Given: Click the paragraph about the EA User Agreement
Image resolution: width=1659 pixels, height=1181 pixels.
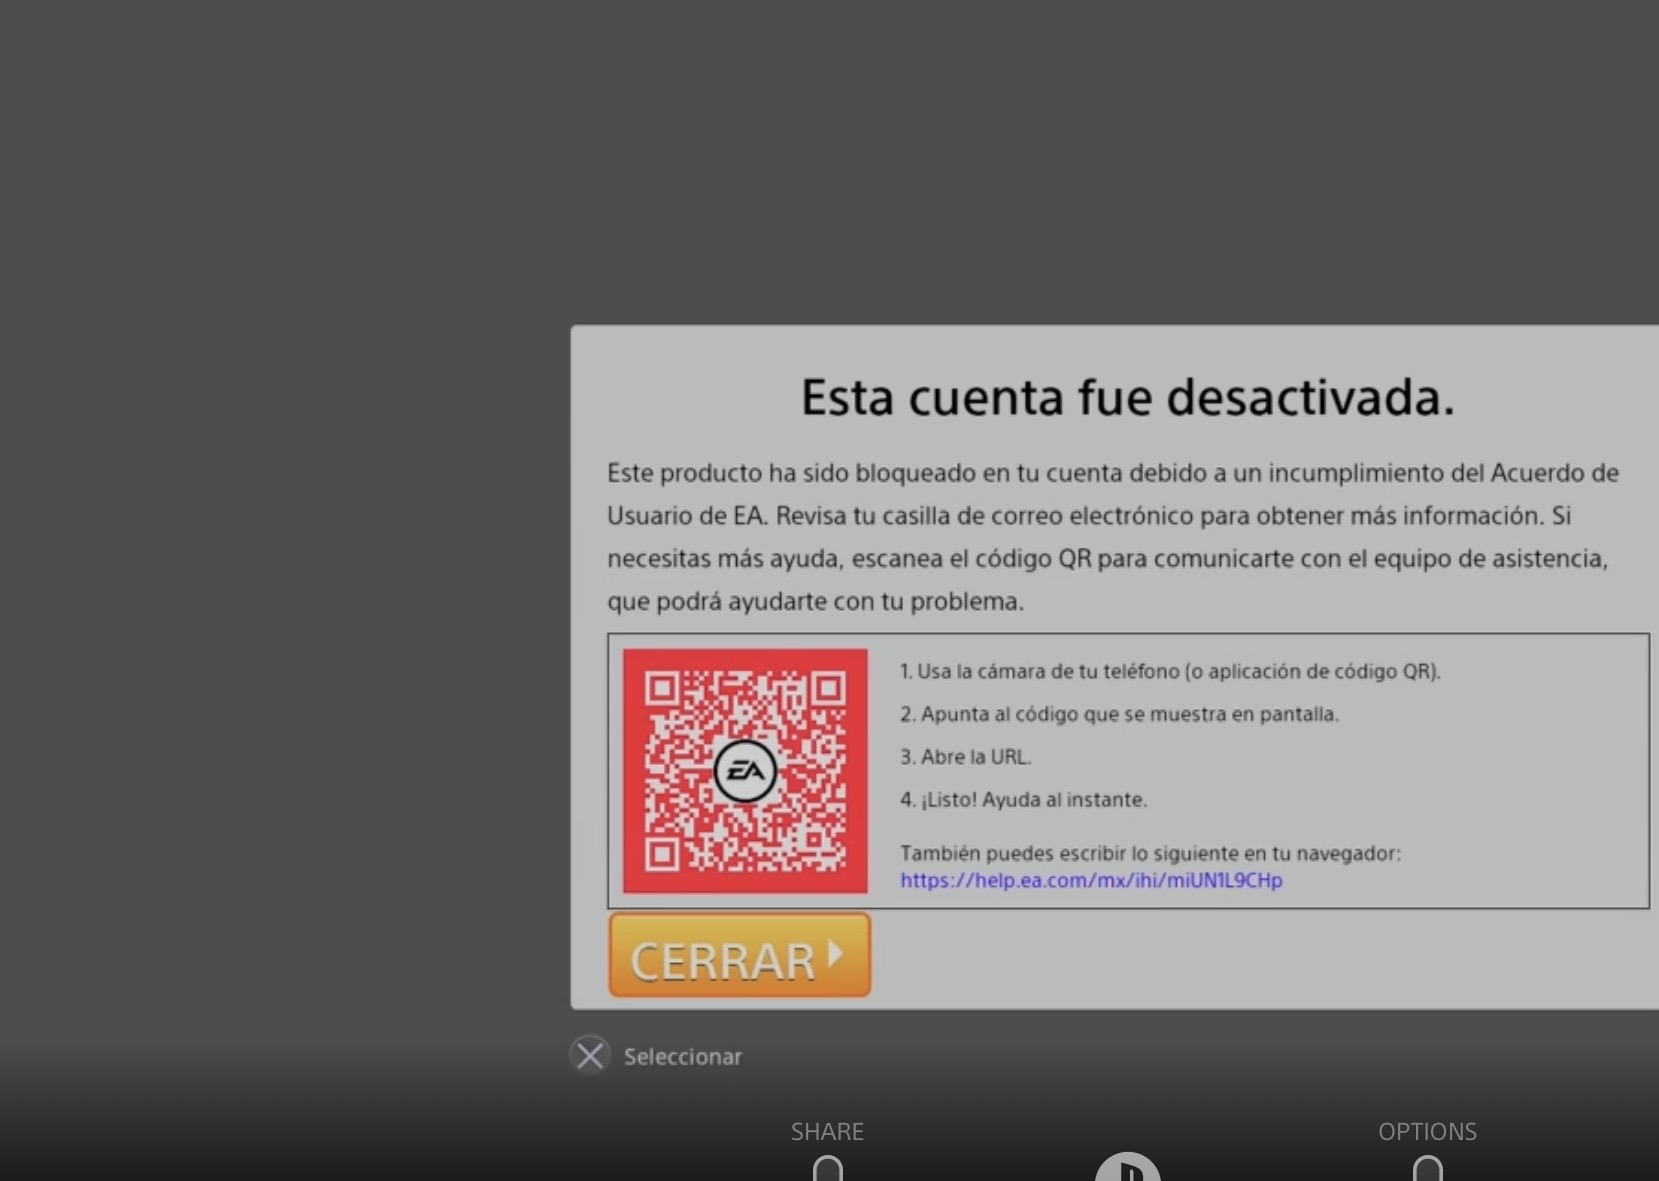Looking at the screenshot, I should pyautogui.click(x=1112, y=537).
